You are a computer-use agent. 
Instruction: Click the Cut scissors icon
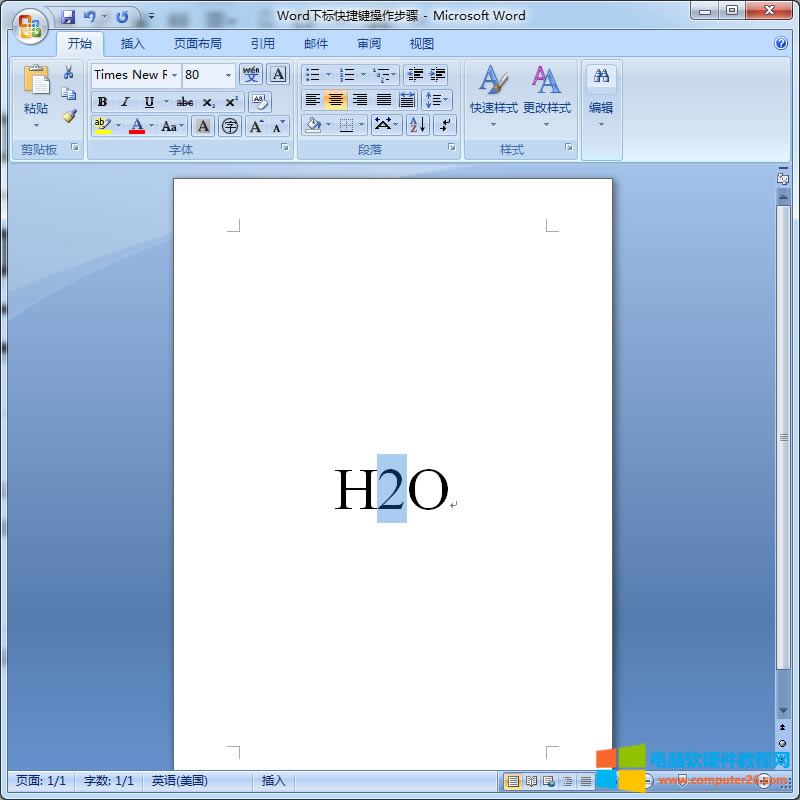click(x=69, y=73)
